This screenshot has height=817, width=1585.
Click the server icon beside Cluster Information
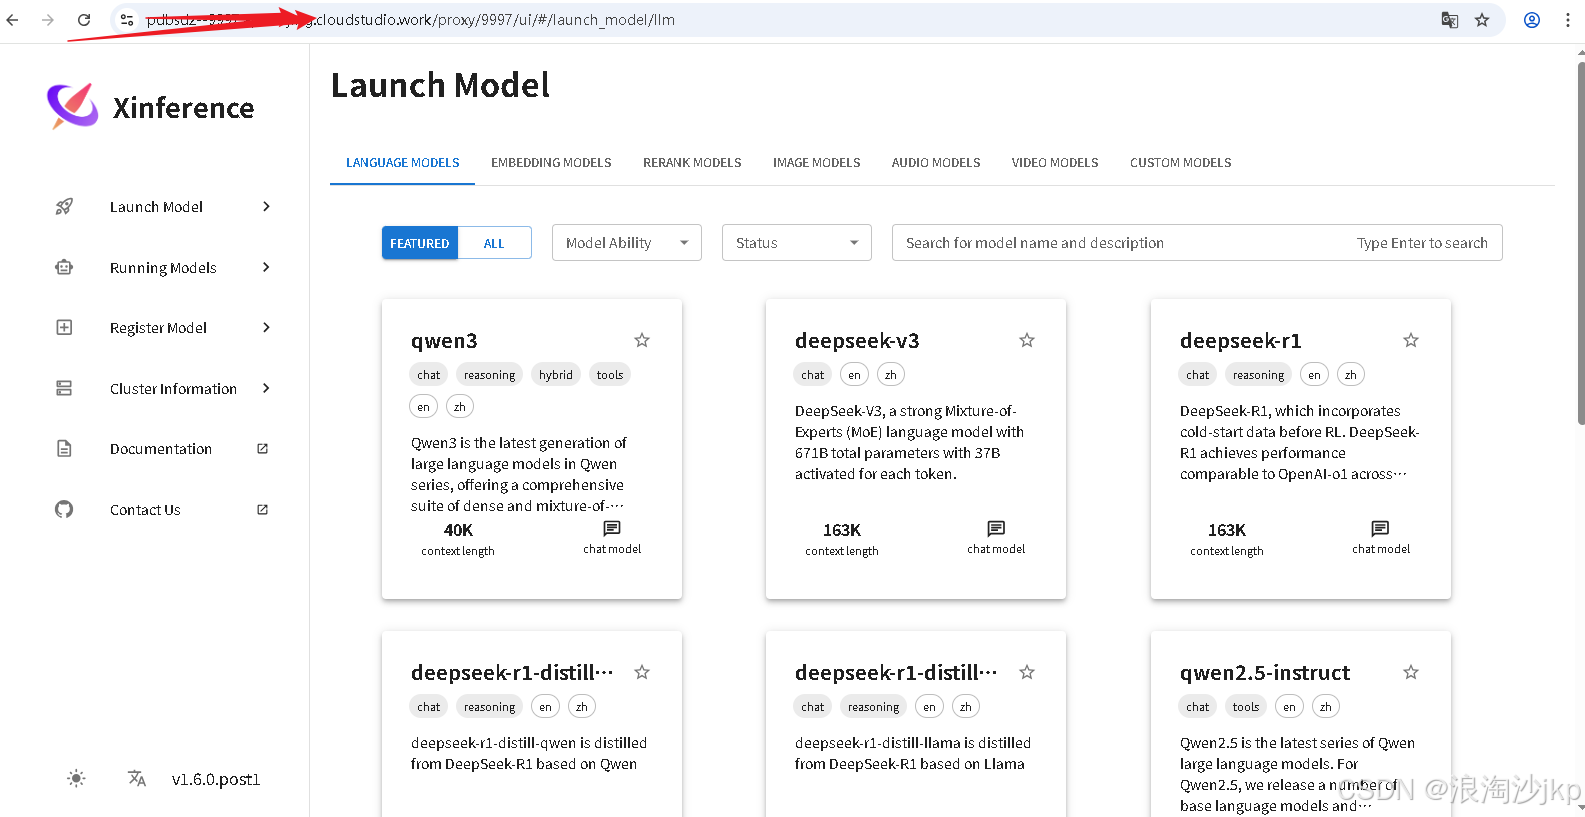pyautogui.click(x=64, y=388)
